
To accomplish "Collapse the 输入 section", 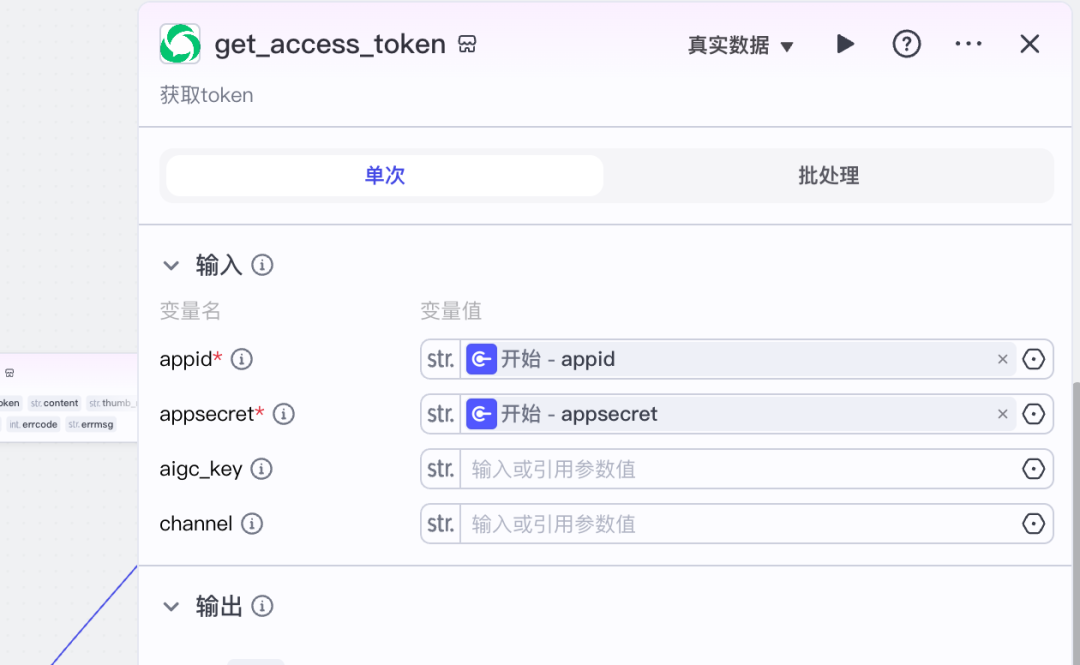I will pyautogui.click(x=172, y=265).
